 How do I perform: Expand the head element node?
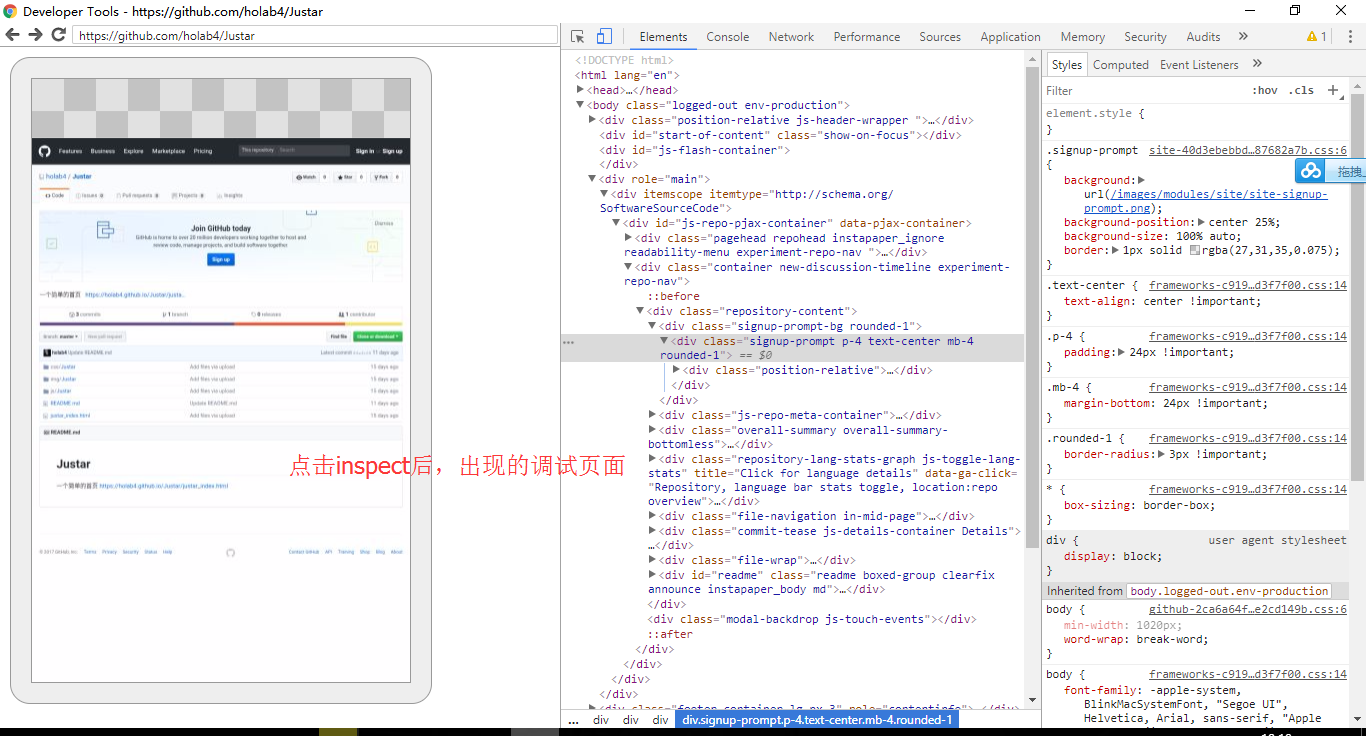click(582, 90)
